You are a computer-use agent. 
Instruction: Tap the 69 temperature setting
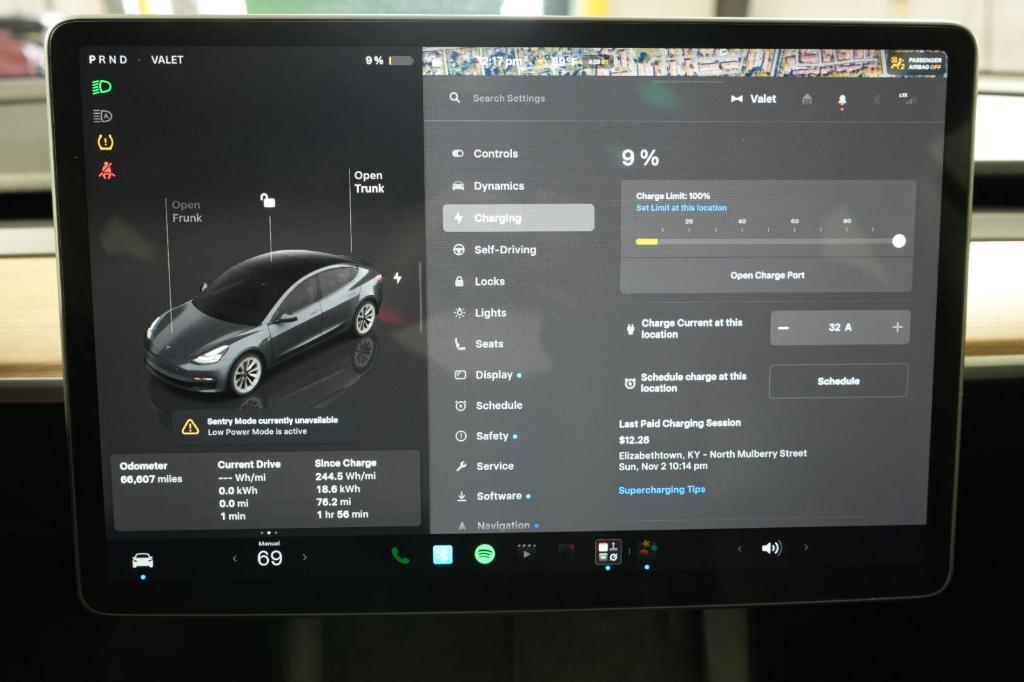point(270,558)
